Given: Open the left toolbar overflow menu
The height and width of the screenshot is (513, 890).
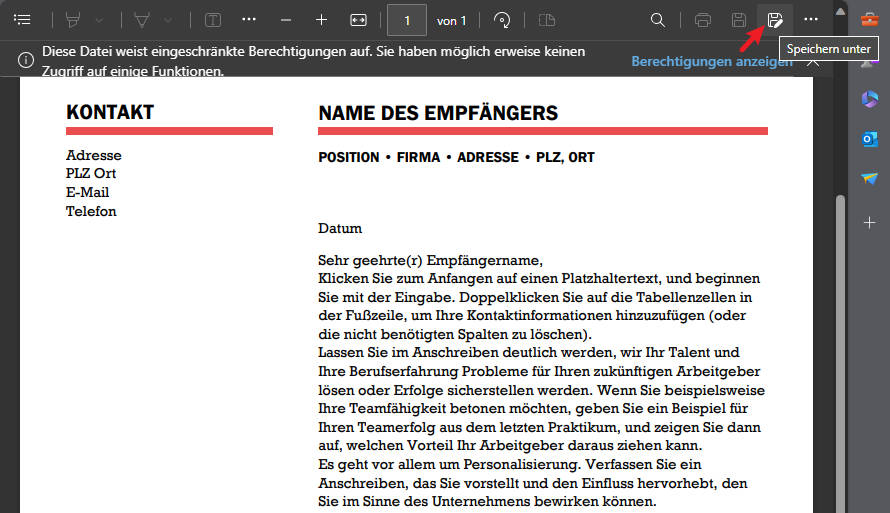Looking at the screenshot, I should pos(249,20).
